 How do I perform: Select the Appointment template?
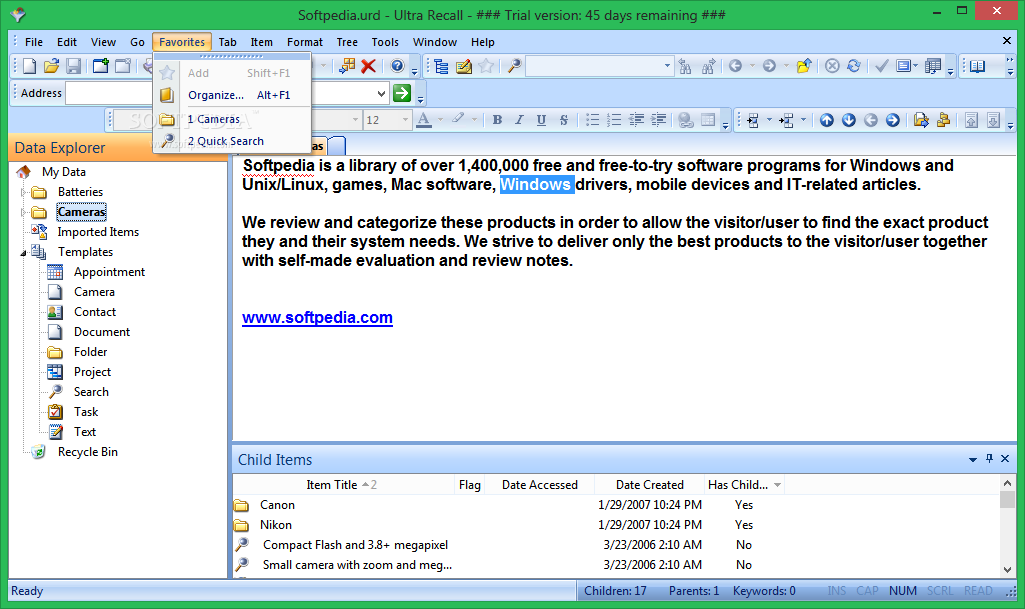point(109,272)
